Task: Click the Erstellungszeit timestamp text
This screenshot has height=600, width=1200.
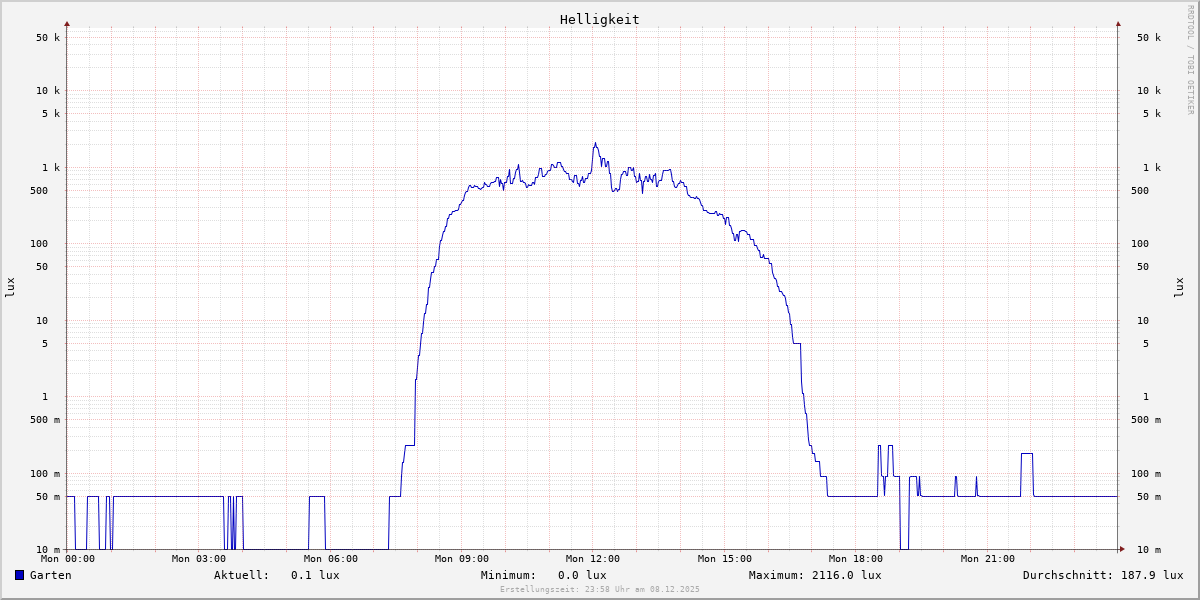Action: click(x=599, y=590)
